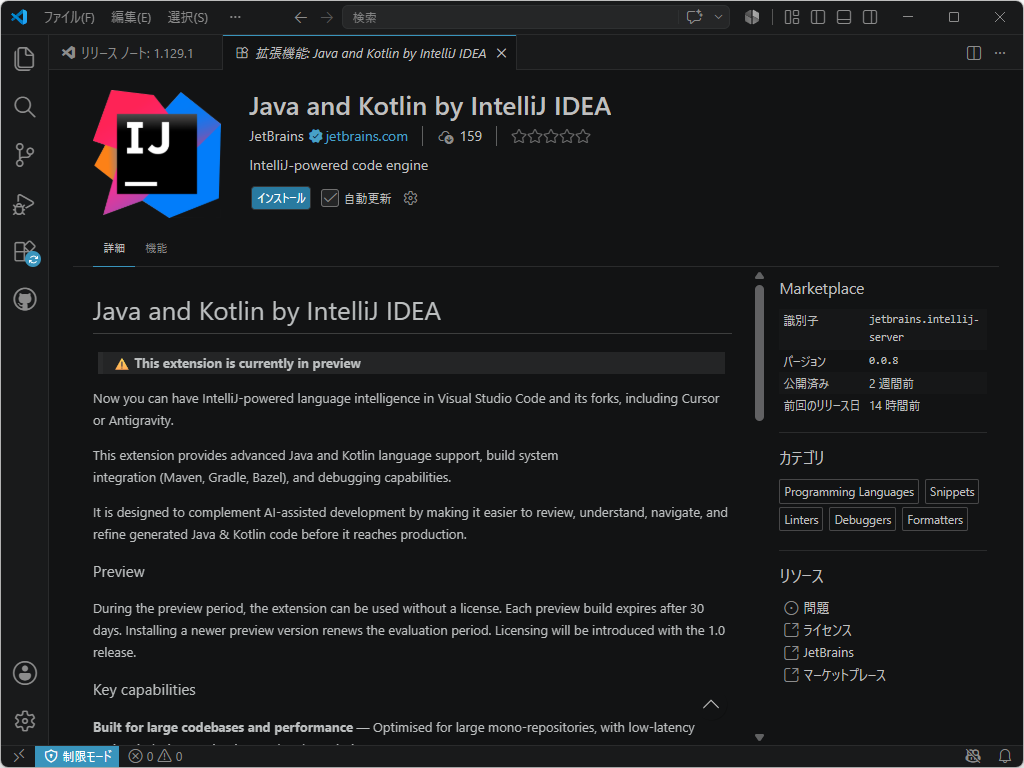Select the Formatters category

(935, 520)
